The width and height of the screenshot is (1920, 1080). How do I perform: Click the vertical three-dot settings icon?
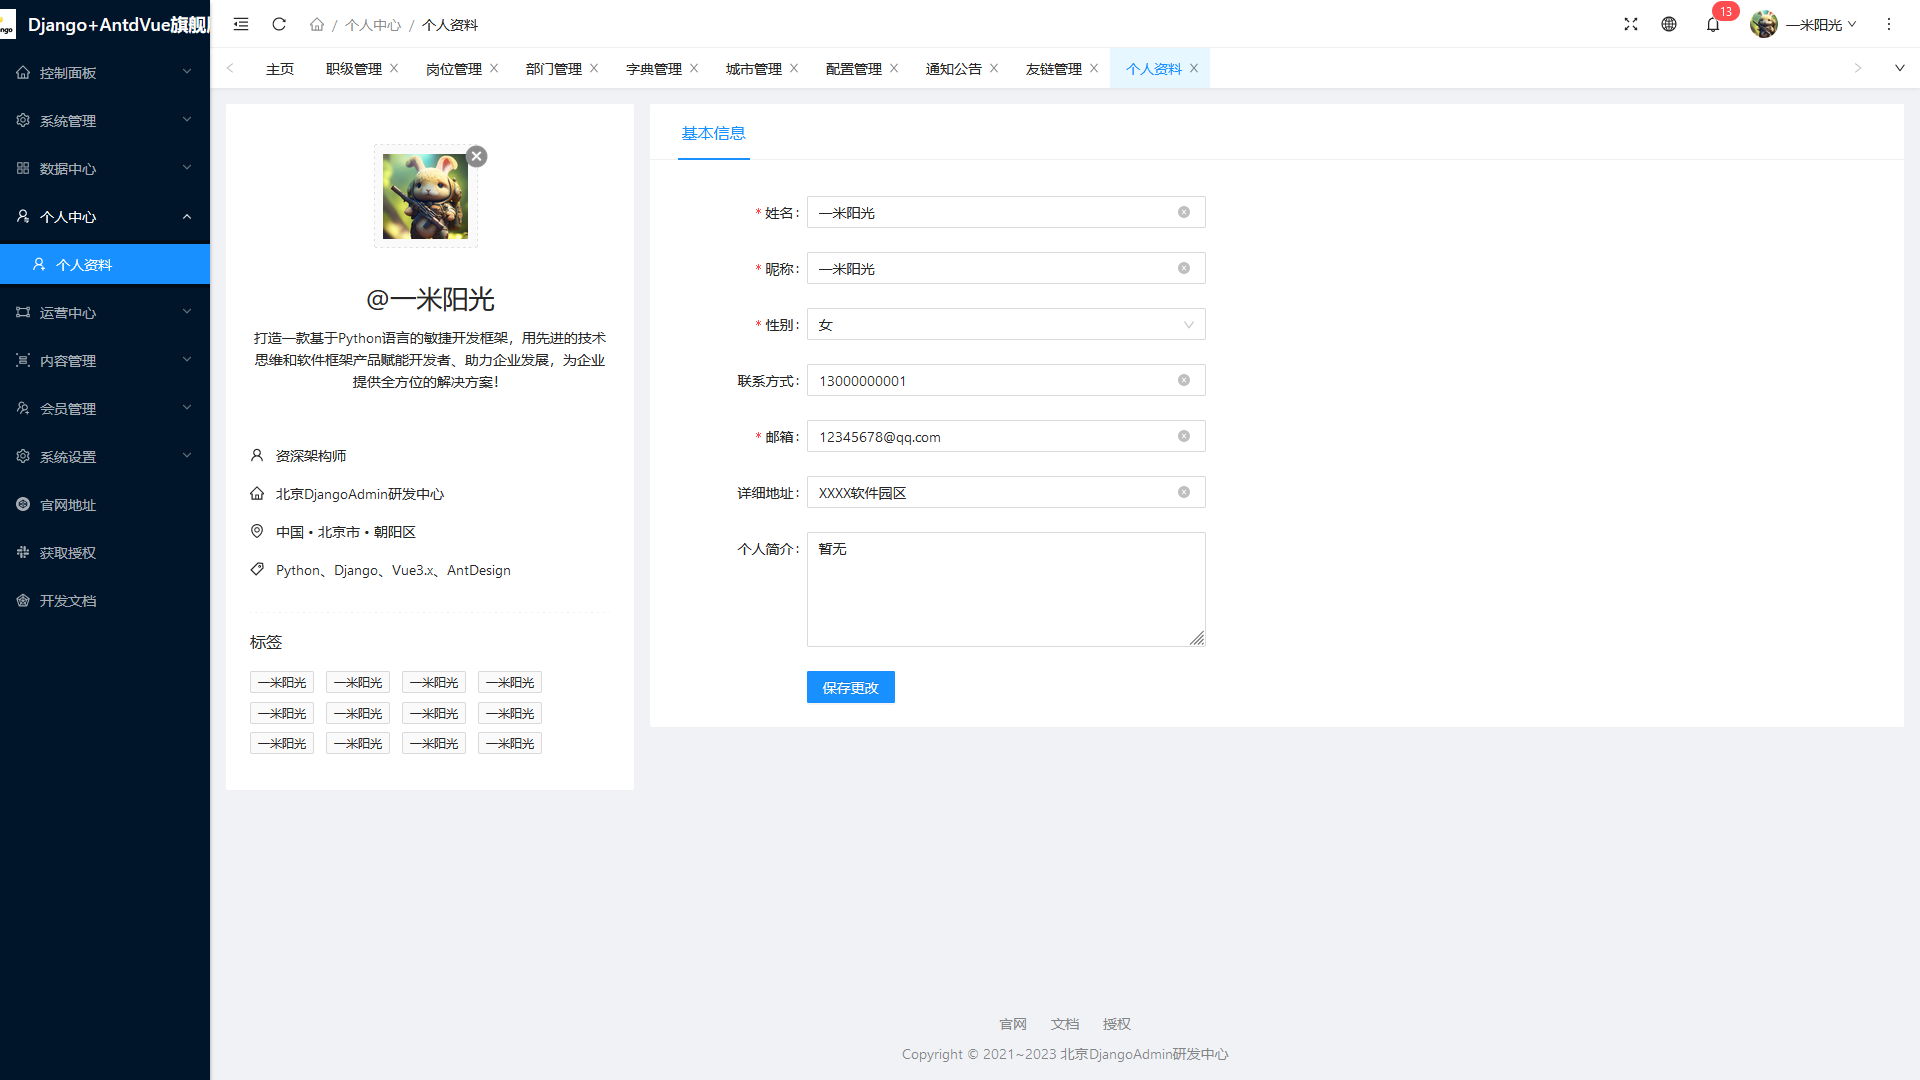(1889, 24)
